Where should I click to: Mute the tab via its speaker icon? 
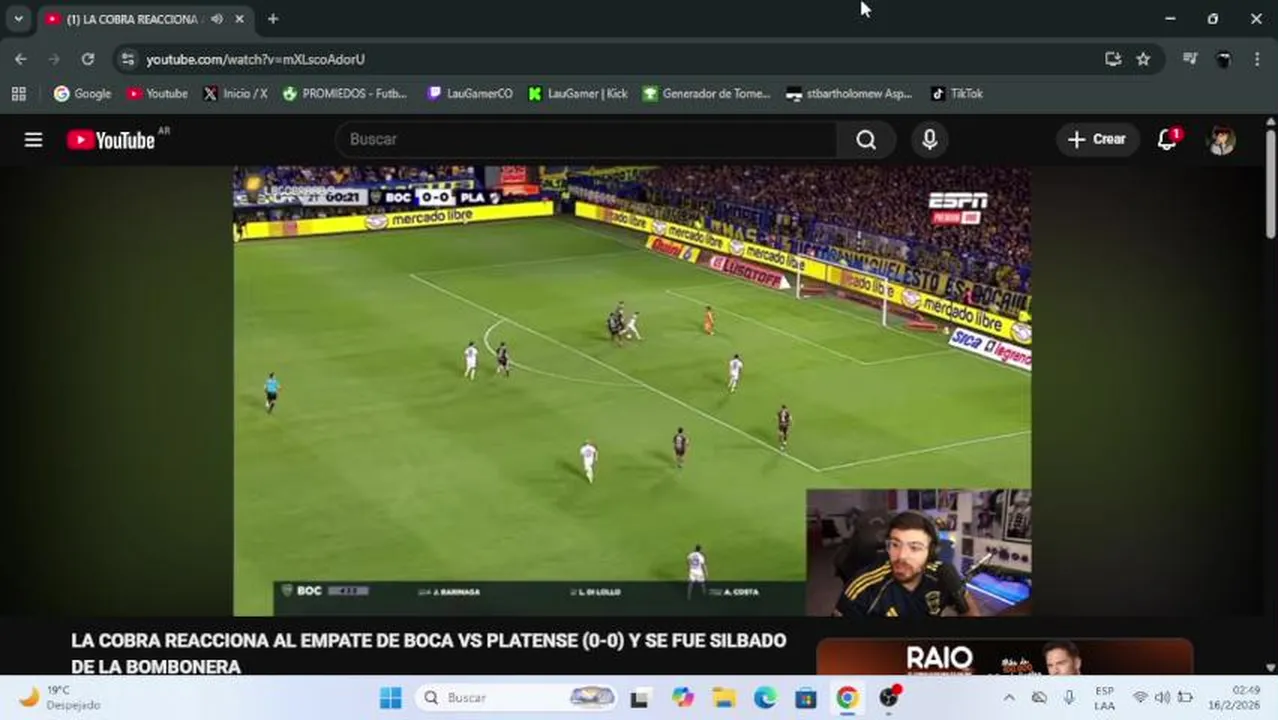[x=217, y=19]
